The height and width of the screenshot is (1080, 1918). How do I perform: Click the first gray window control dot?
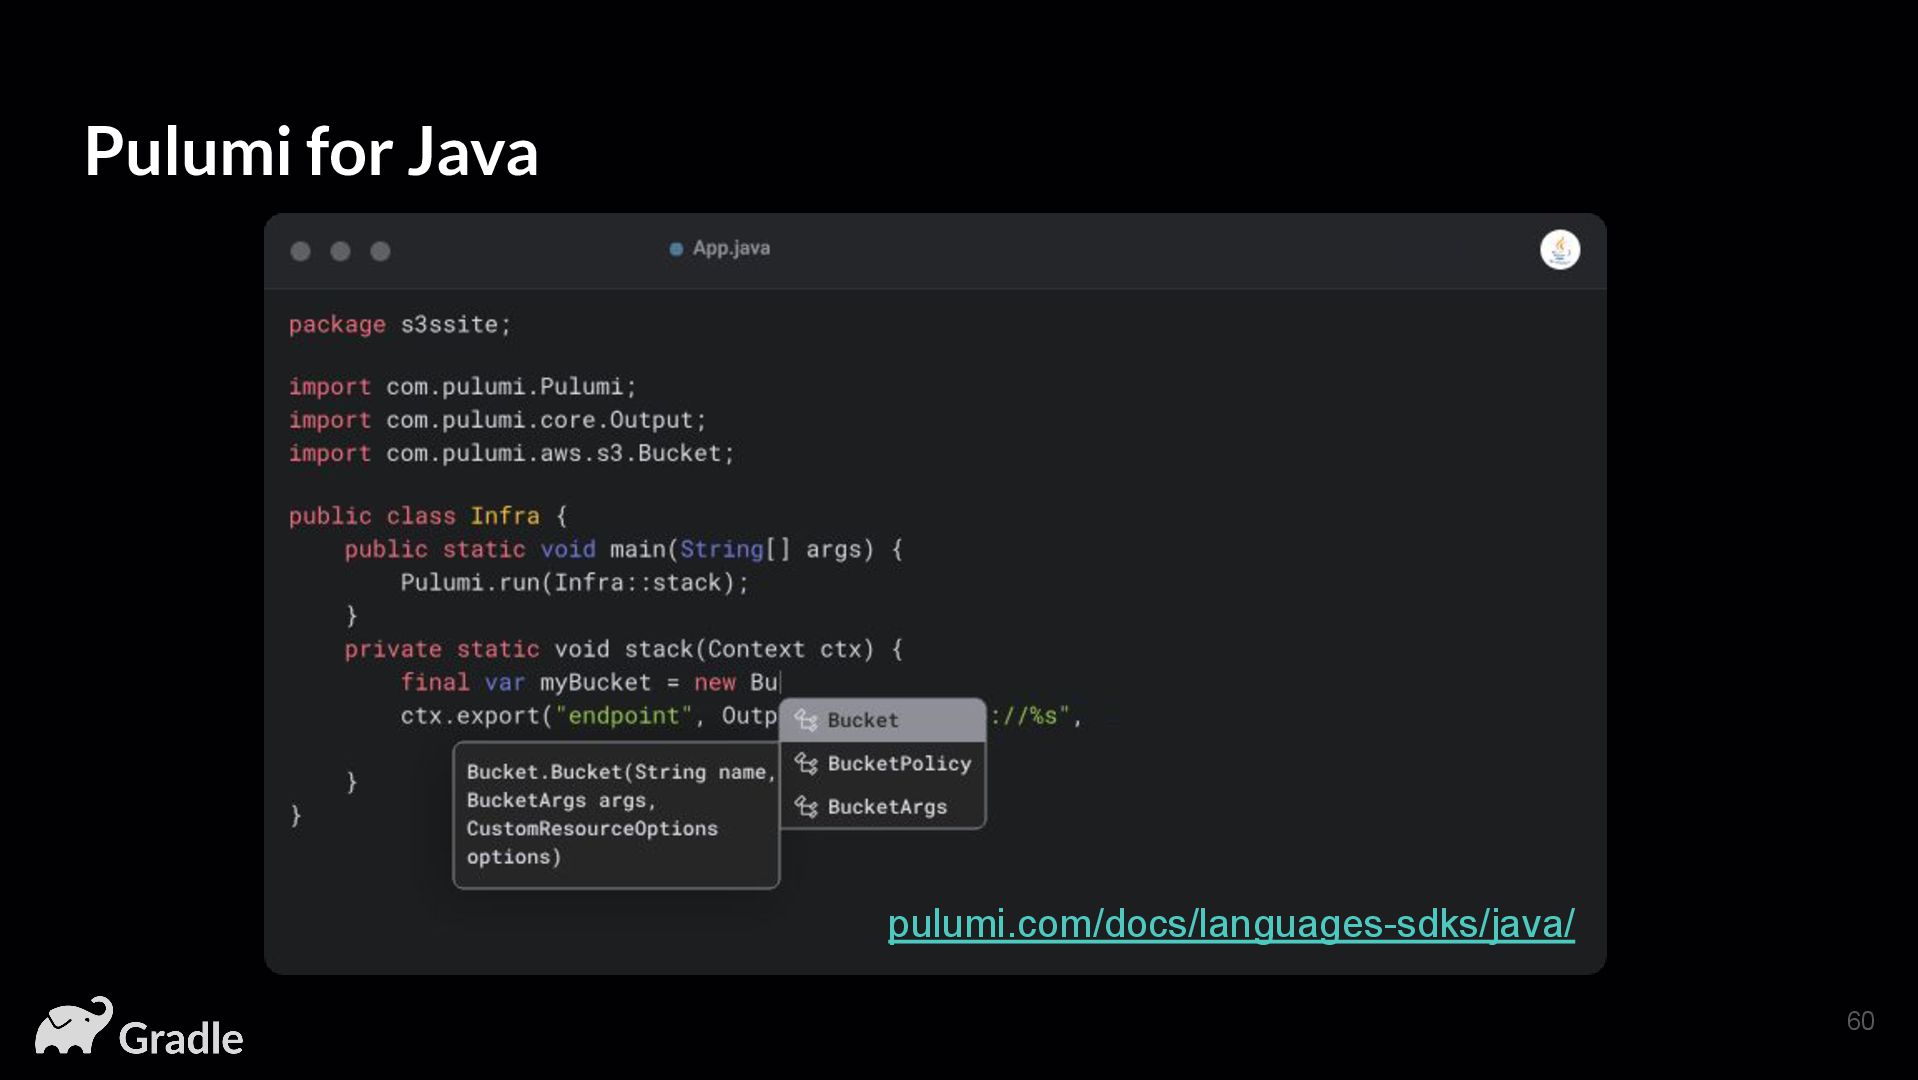[x=300, y=251]
